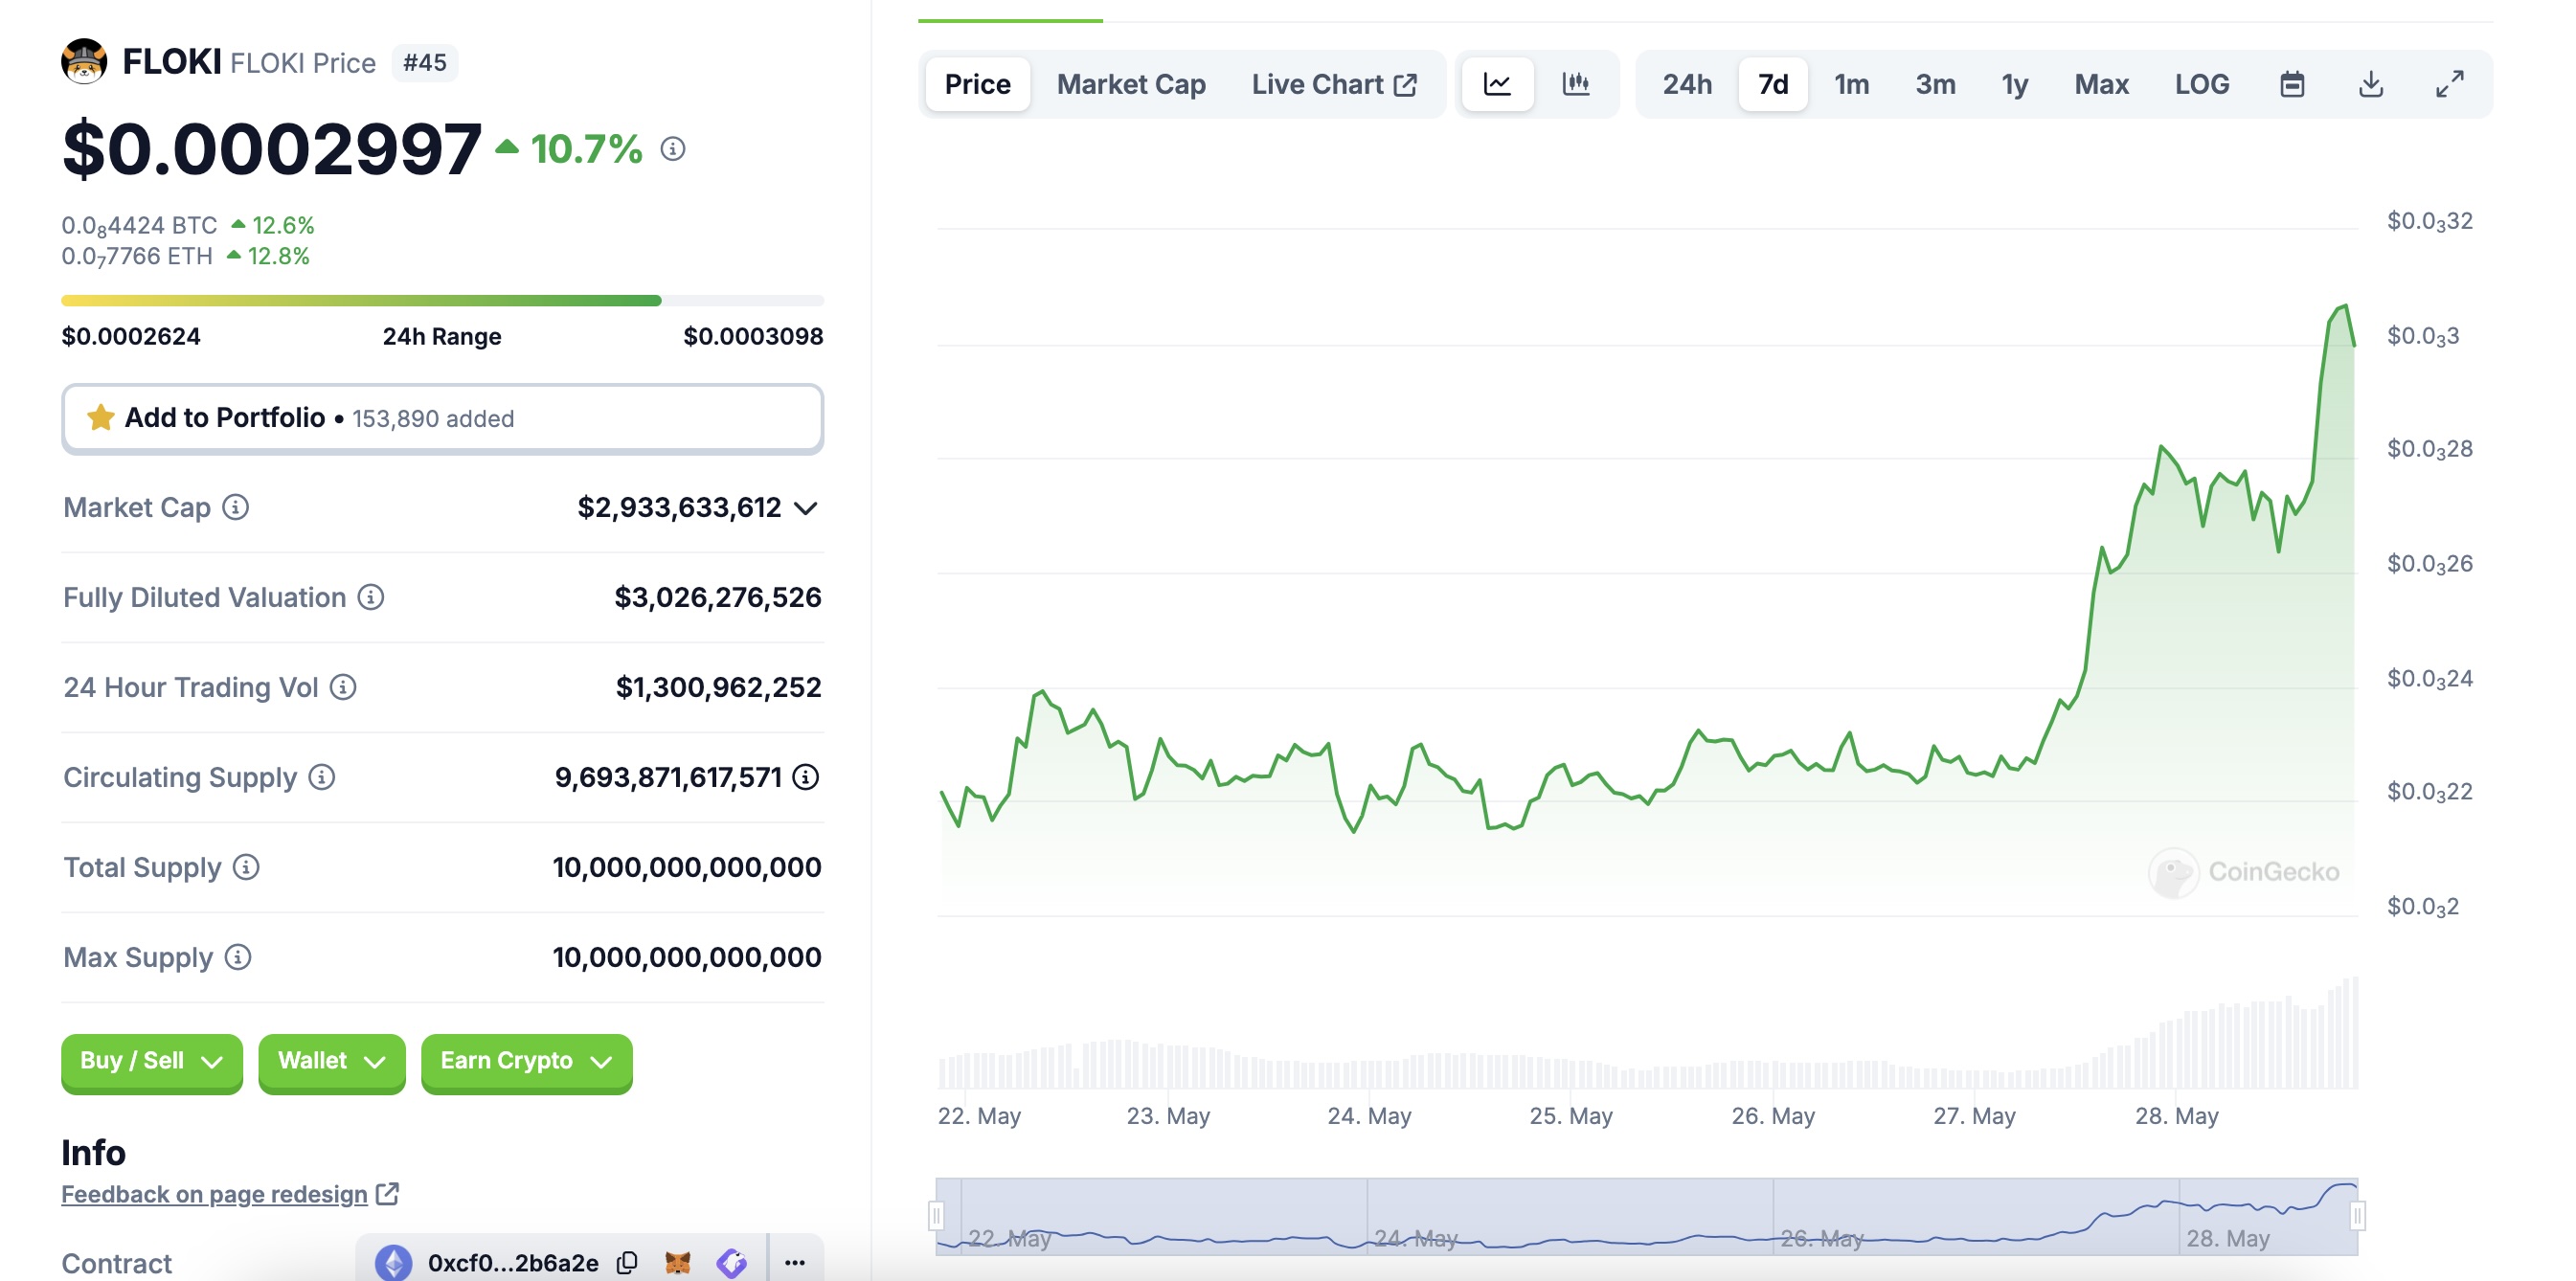This screenshot has height=1281, width=2576.
Task: Select the 1y time range
Action: click(2014, 84)
